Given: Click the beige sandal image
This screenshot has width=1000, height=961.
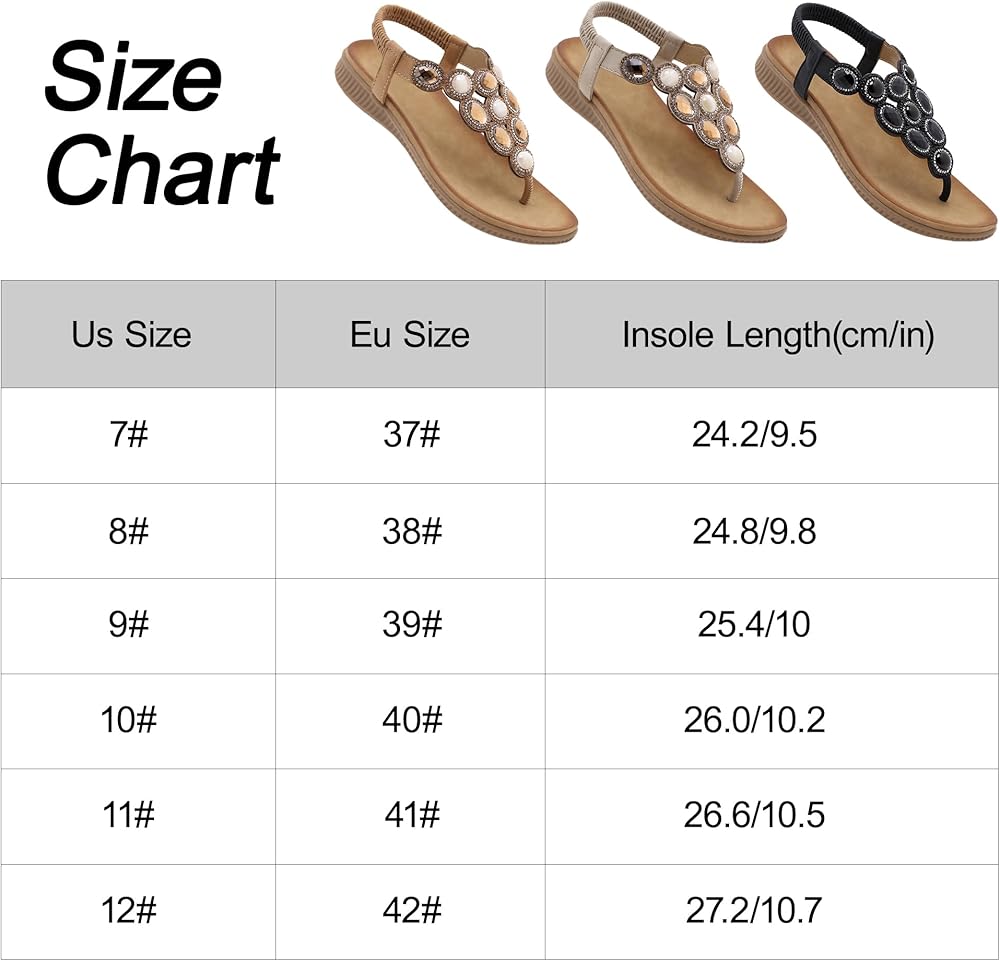Looking at the screenshot, I should (665, 135).
